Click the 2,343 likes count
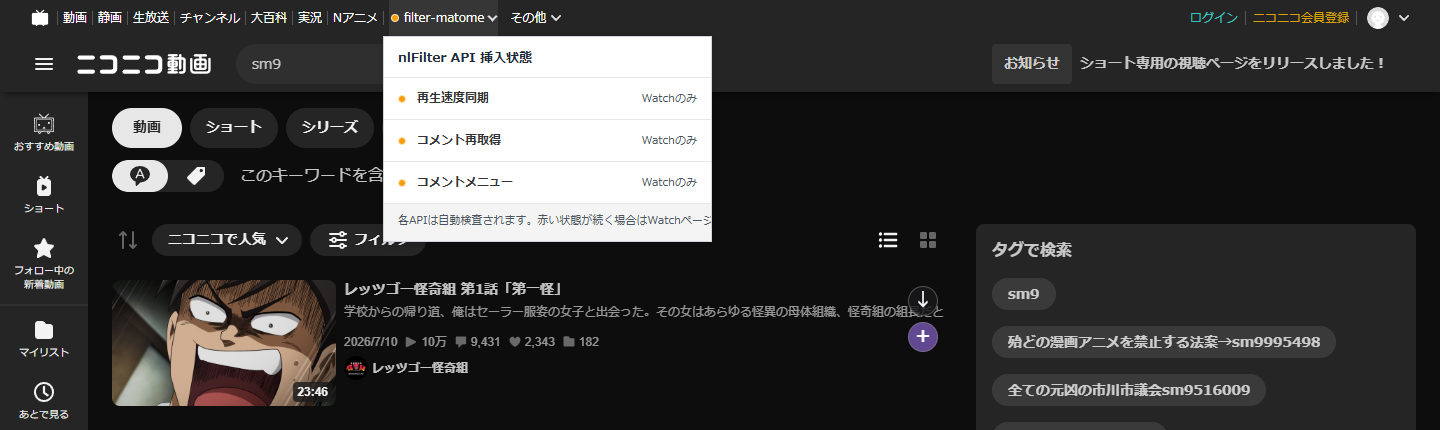The width and height of the screenshot is (1440, 430). pos(532,342)
